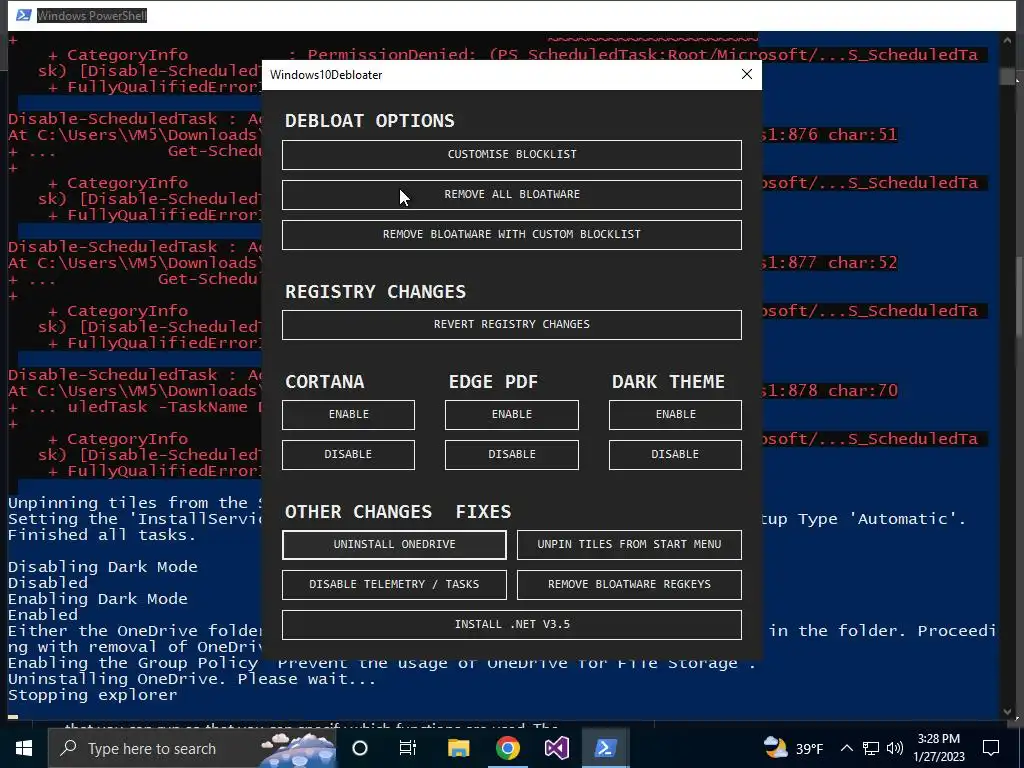The height and width of the screenshot is (768, 1024).
Task: Click 'Enabling Dark Mode' line in PowerShell
Action: (x=98, y=599)
